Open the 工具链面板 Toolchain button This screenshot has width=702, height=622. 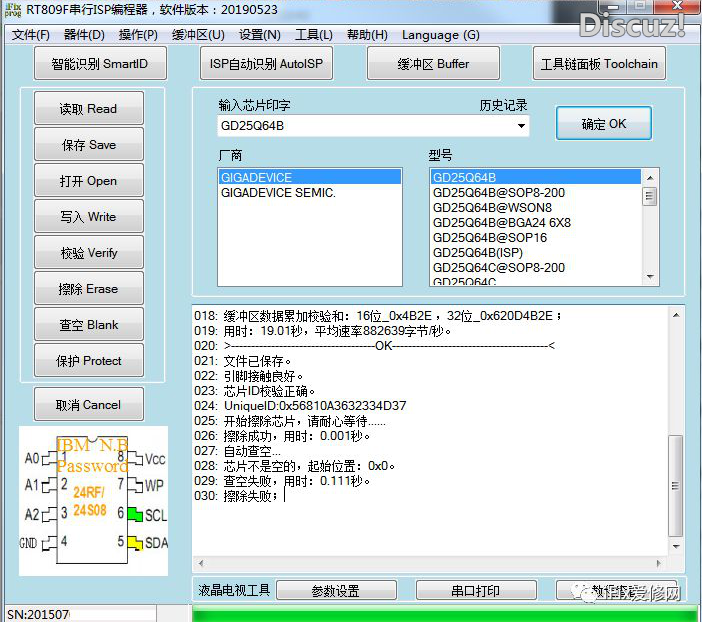pos(599,64)
